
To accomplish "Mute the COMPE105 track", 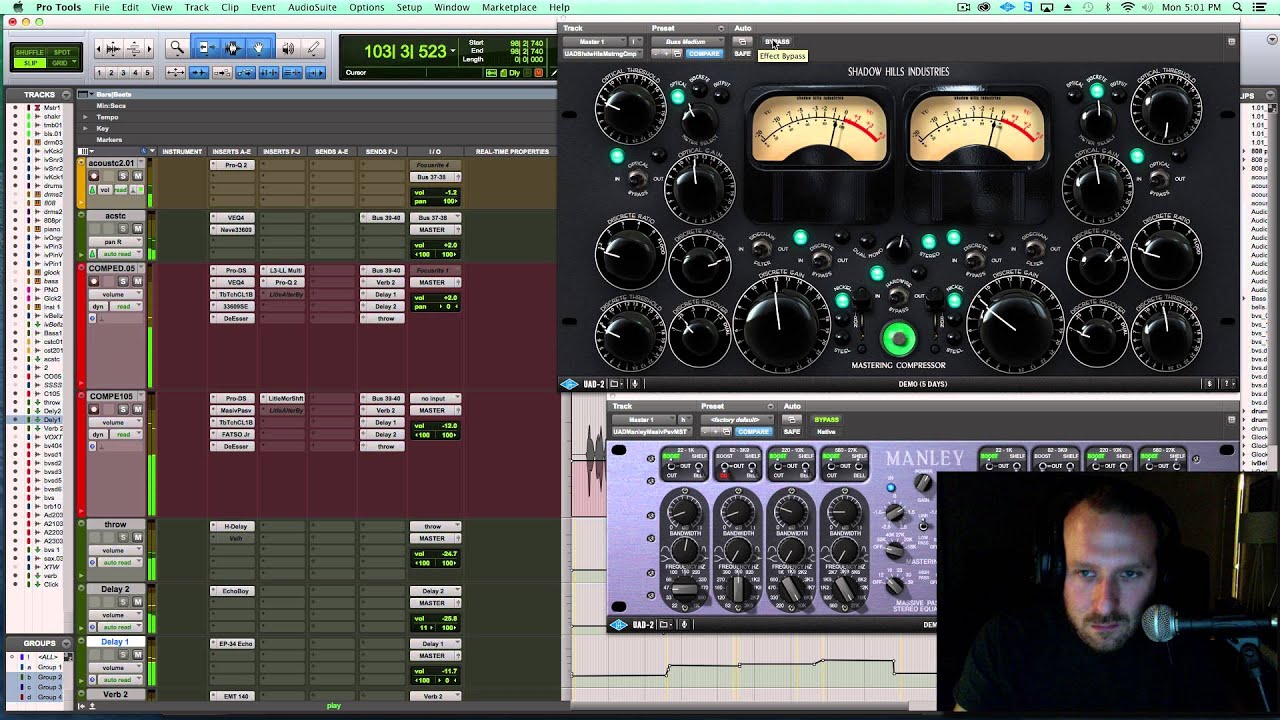I will tap(137, 410).
